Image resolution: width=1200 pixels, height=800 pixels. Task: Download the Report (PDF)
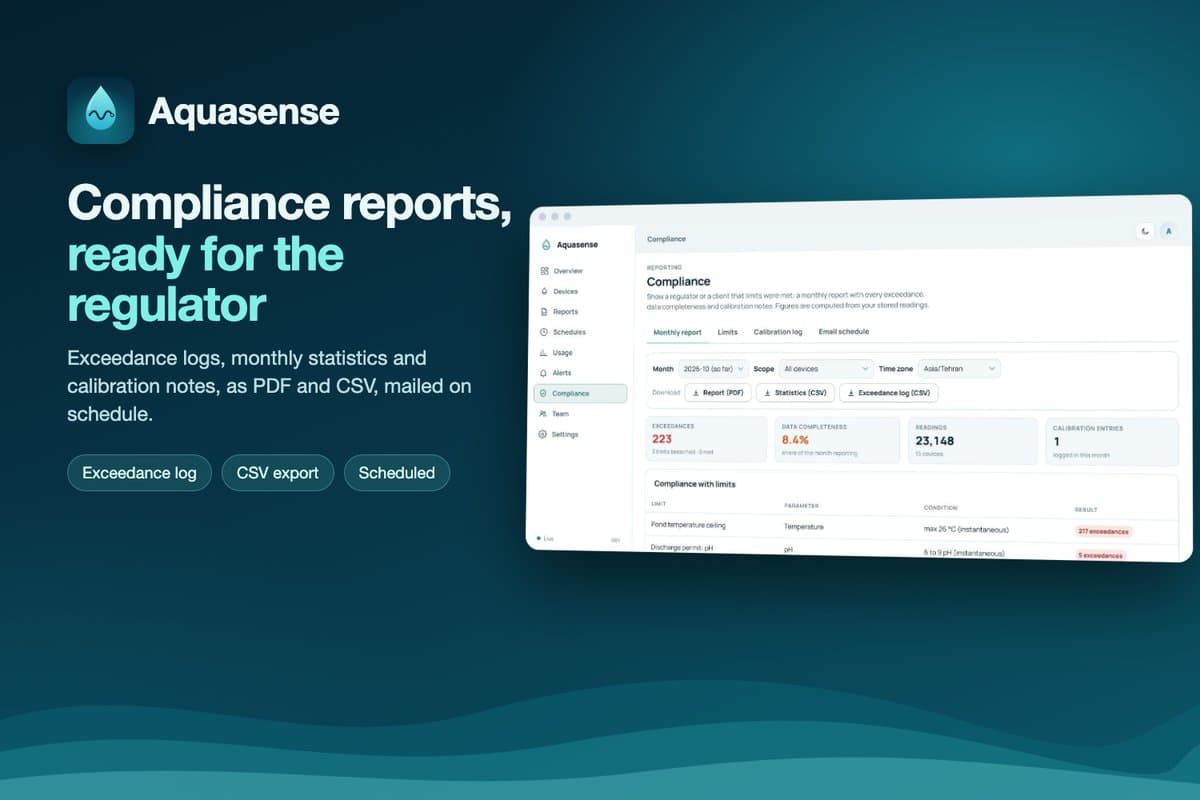pyautogui.click(x=718, y=393)
